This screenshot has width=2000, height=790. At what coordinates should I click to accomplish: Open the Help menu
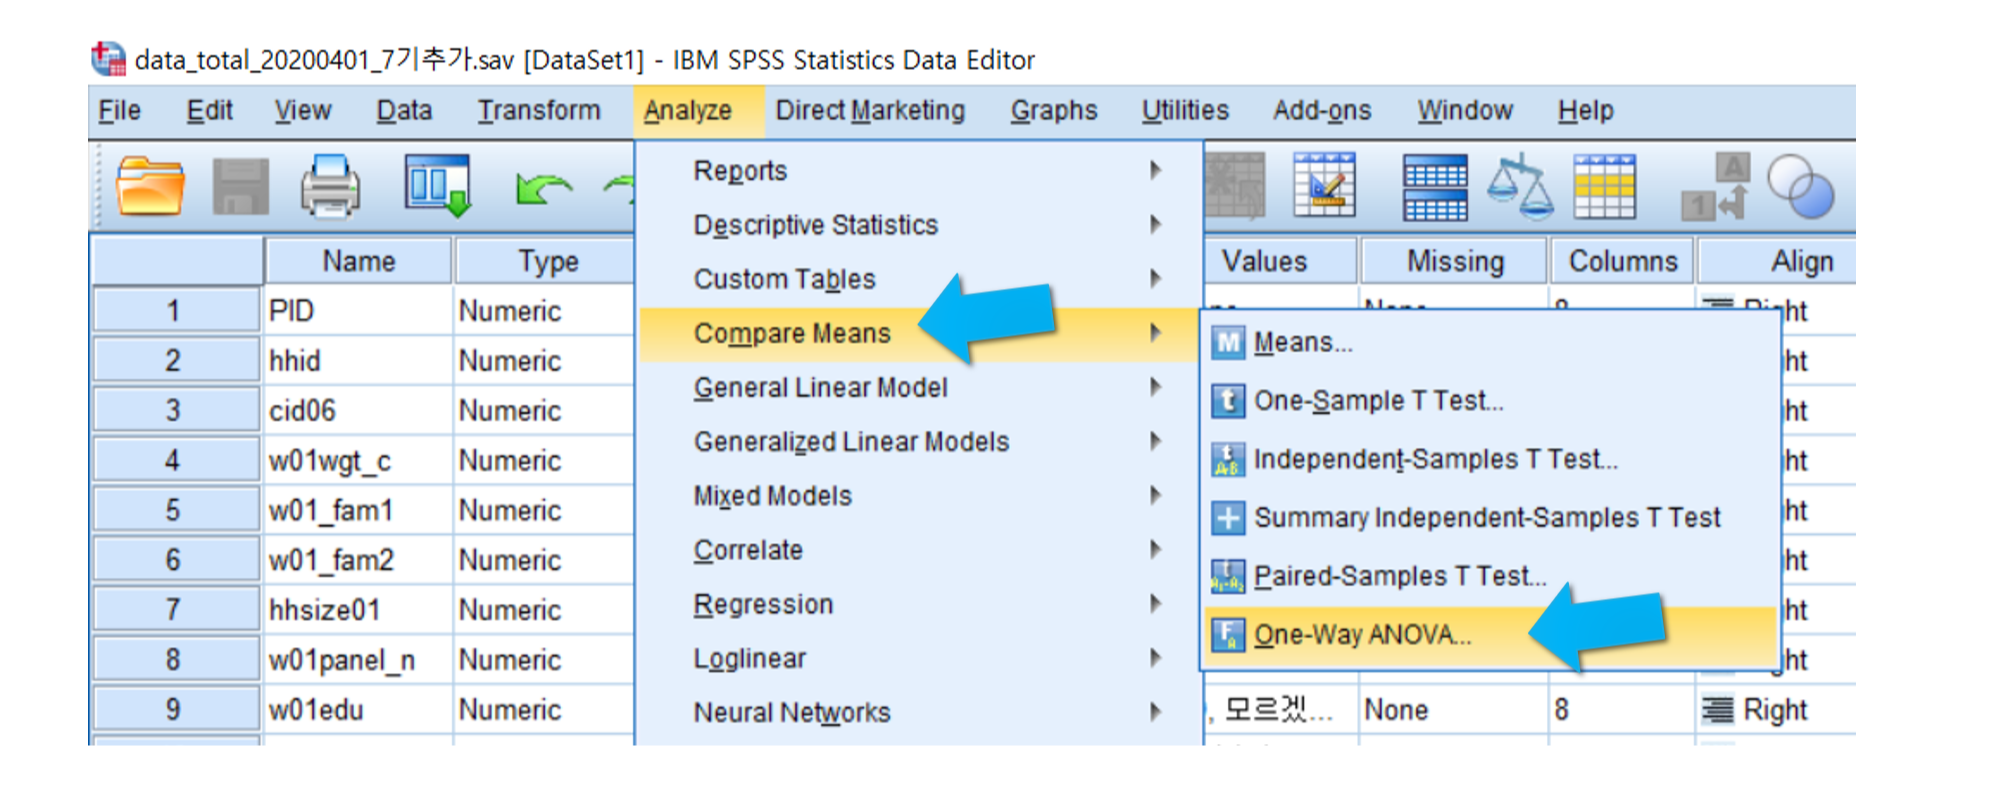tap(1586, 110)
